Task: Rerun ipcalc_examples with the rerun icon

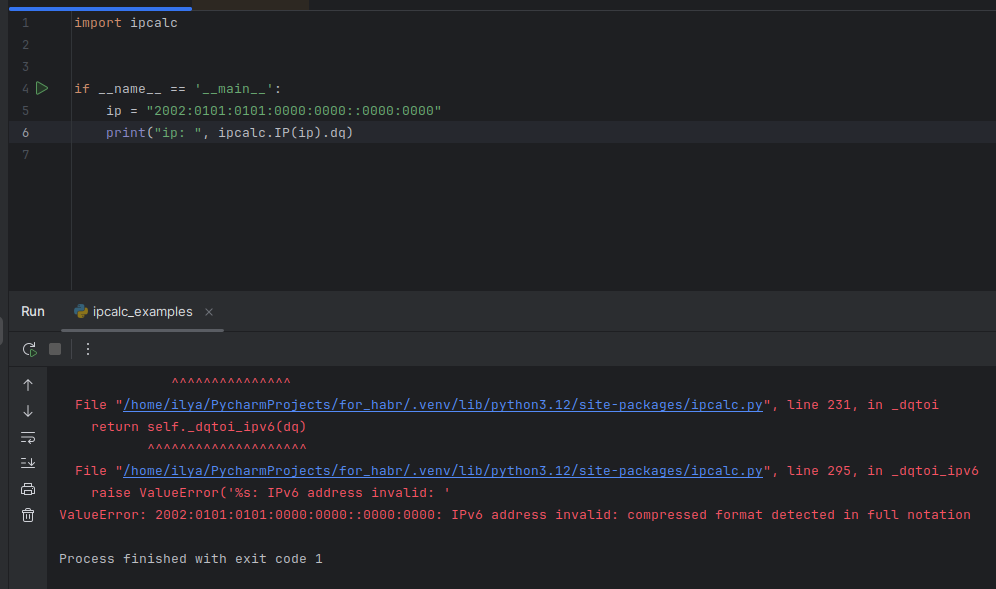Action: (x=29, y=349)
